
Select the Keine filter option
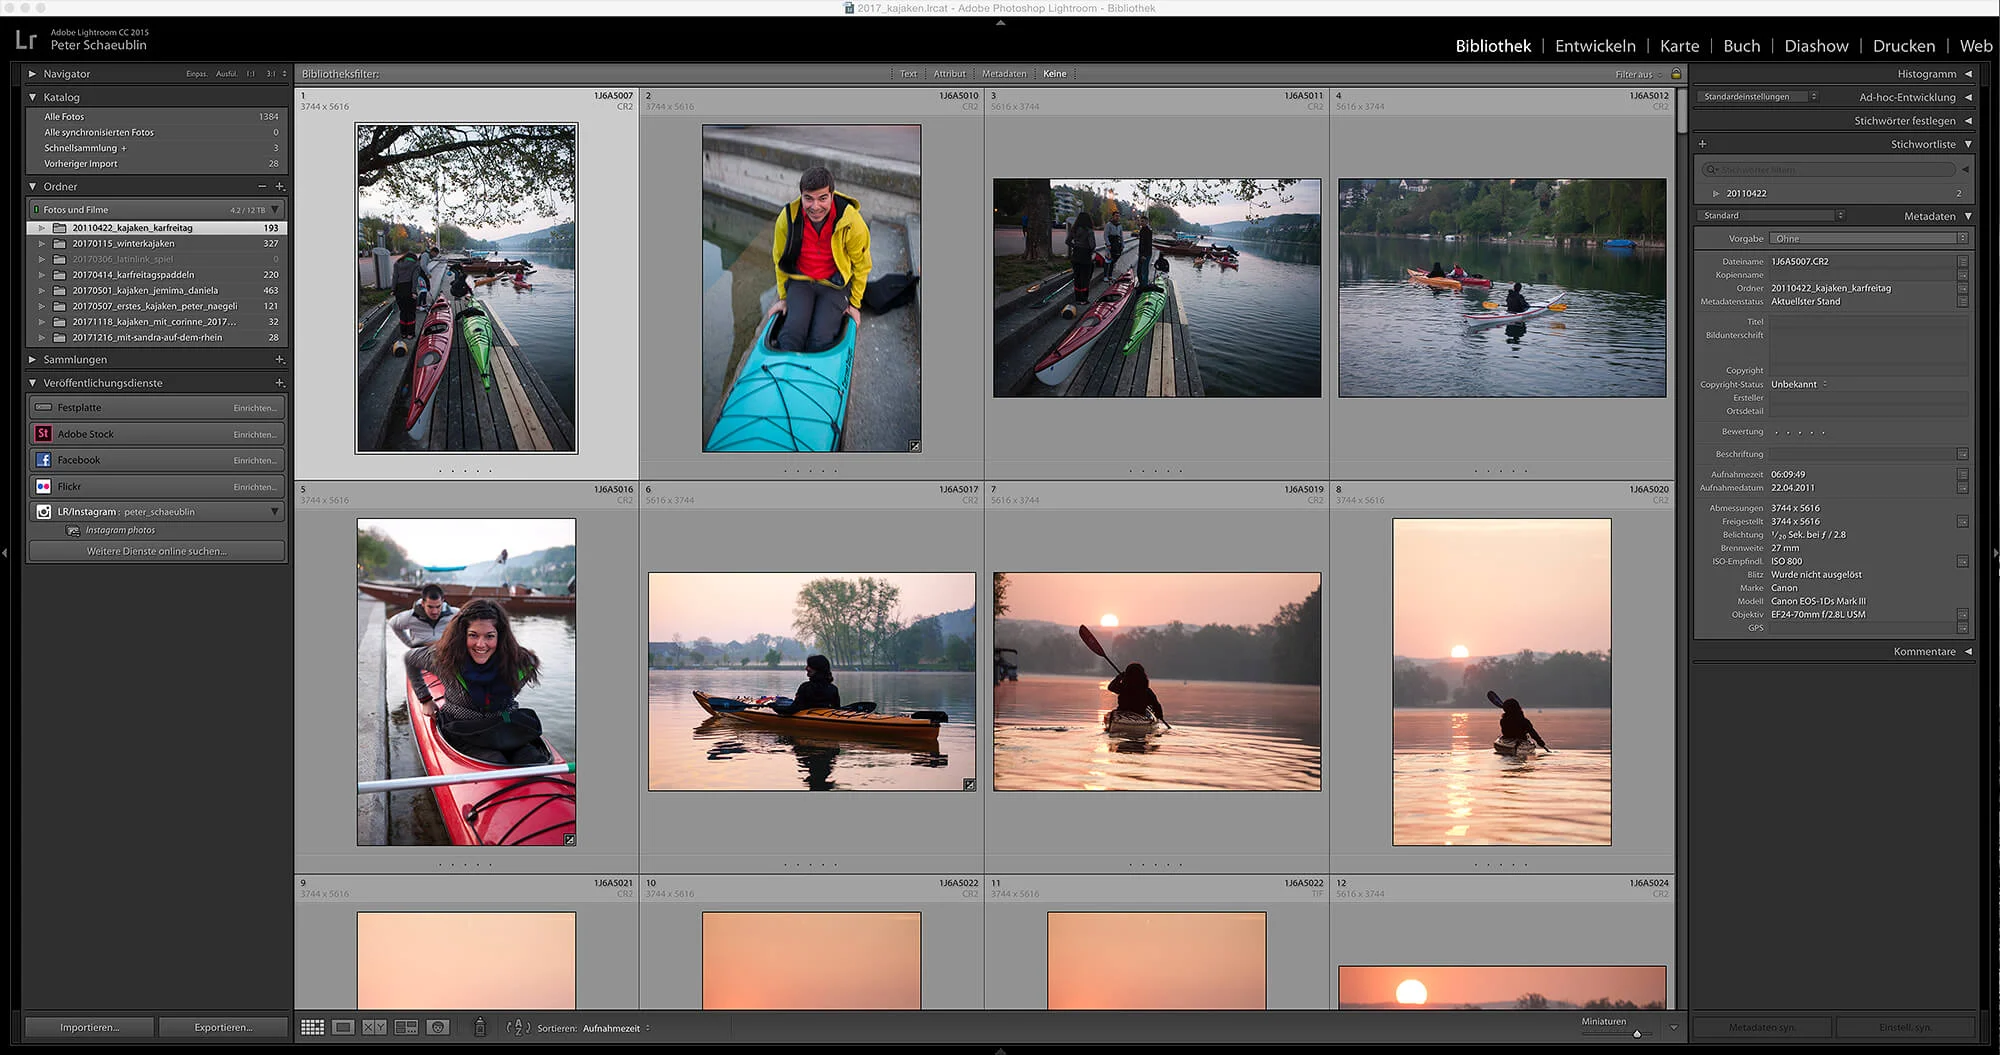tap(1054, 74)
